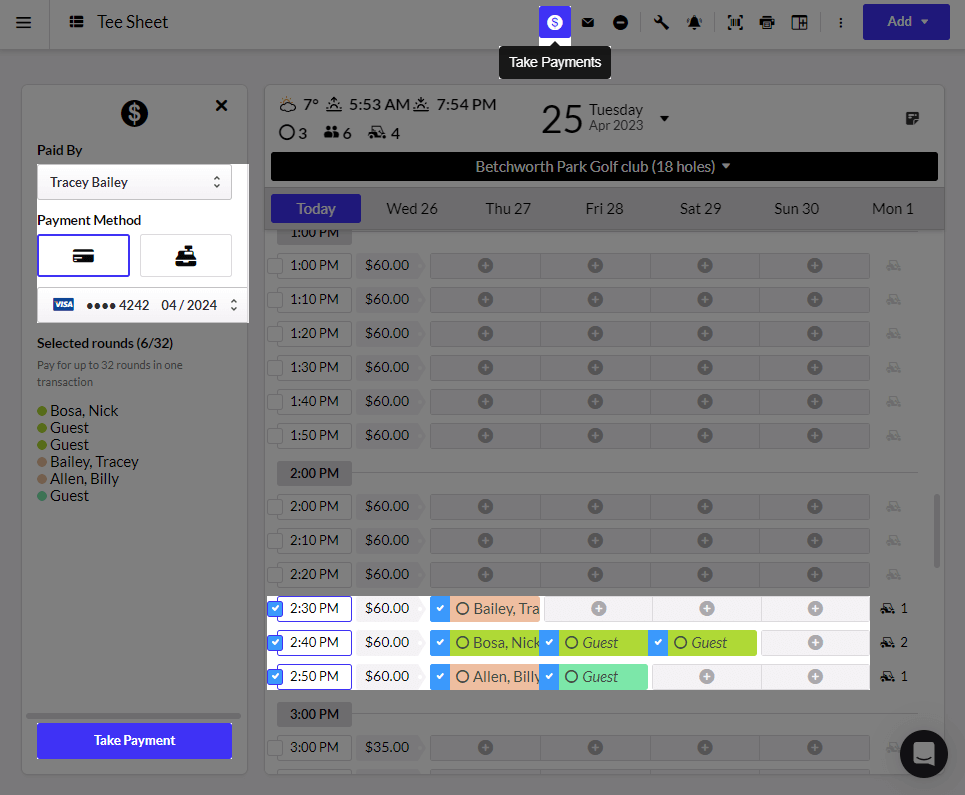Deselect Bailey, Tracey player checkbox
Viewport: 965px width, 795px height.
pos(440,609)
